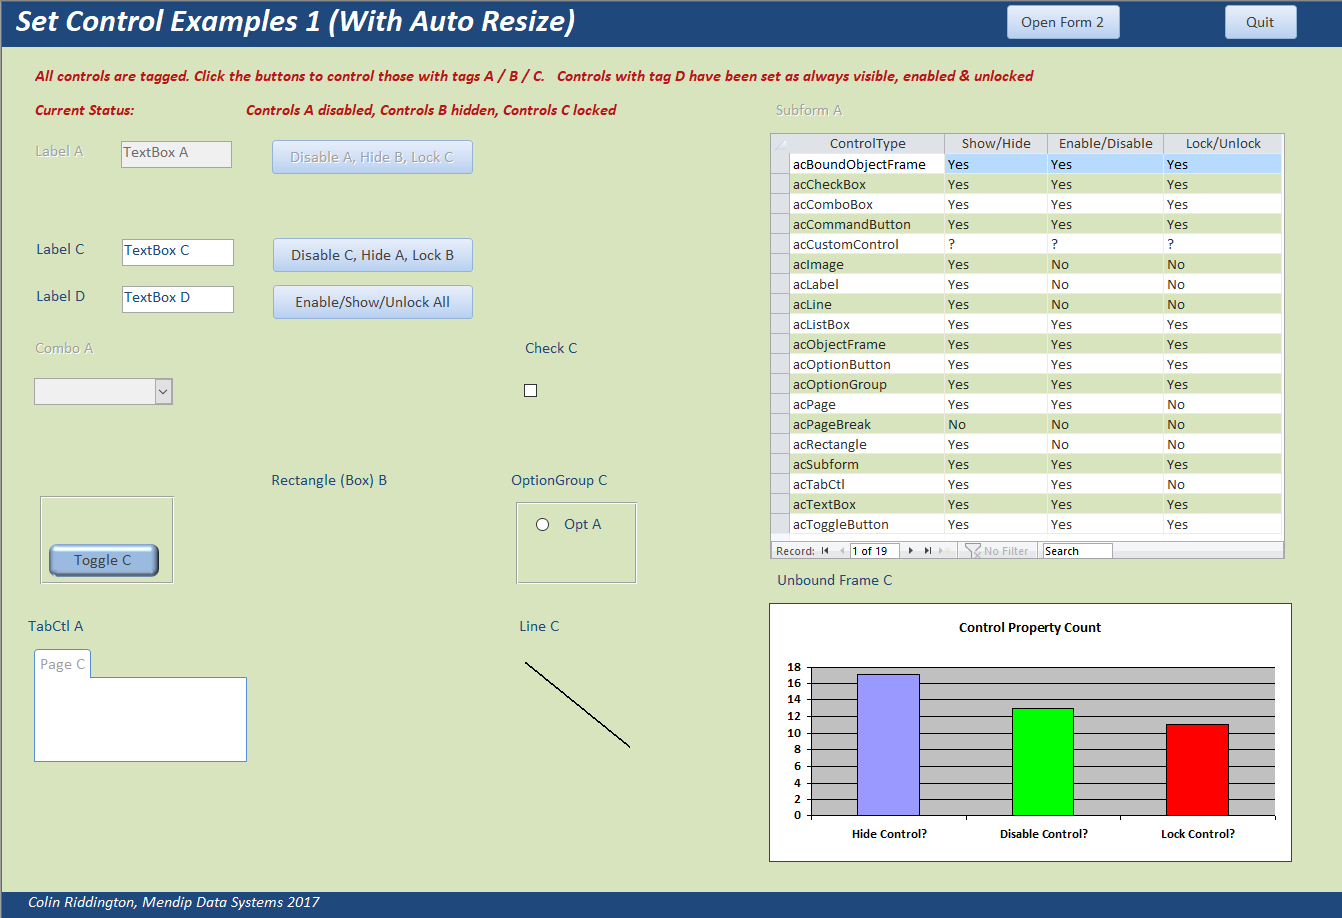
Task: Click the Line C diagonal line control
Action: point(577,704)
